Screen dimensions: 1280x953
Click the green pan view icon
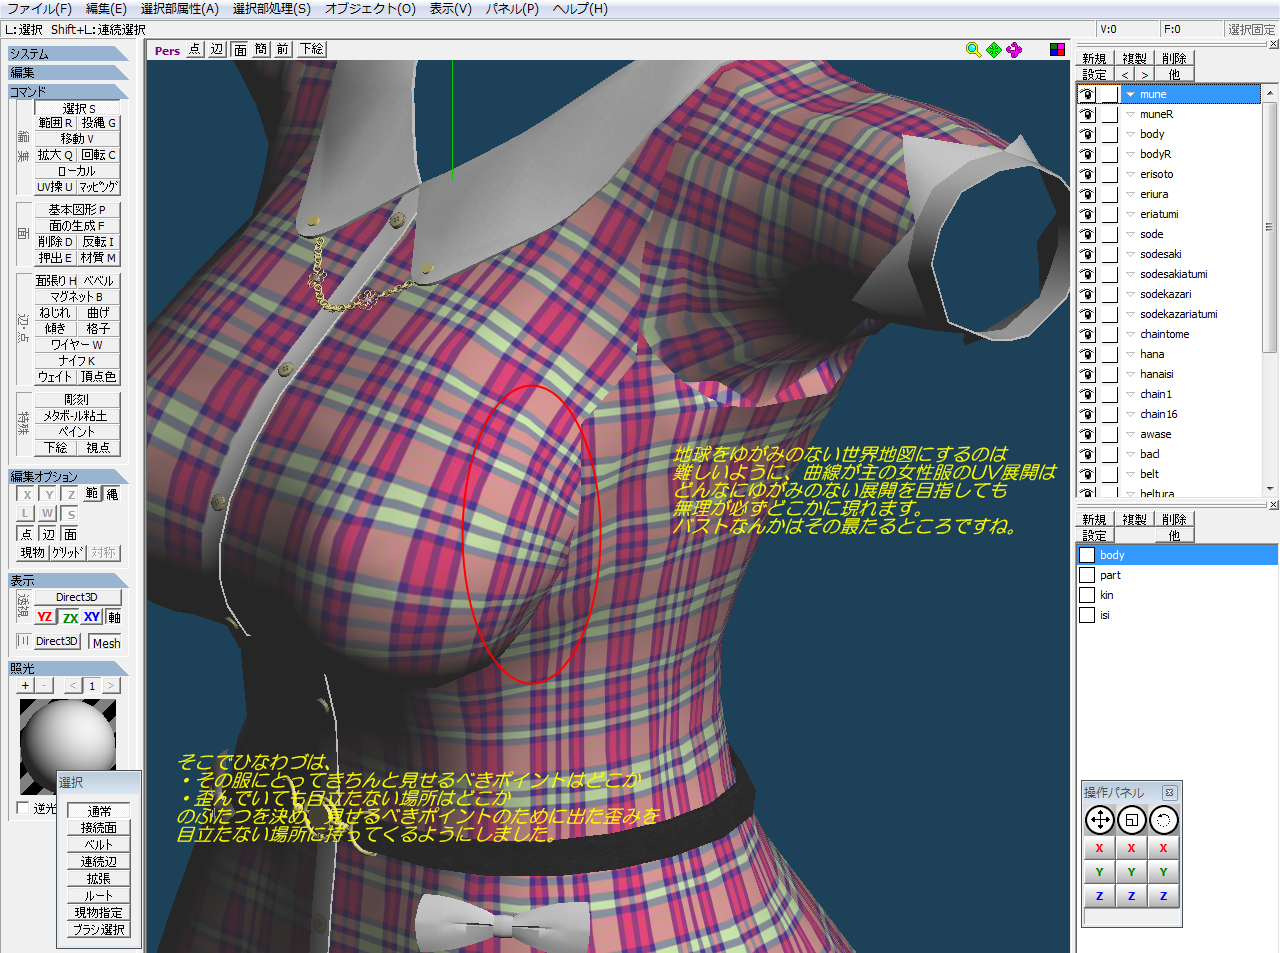994,50
